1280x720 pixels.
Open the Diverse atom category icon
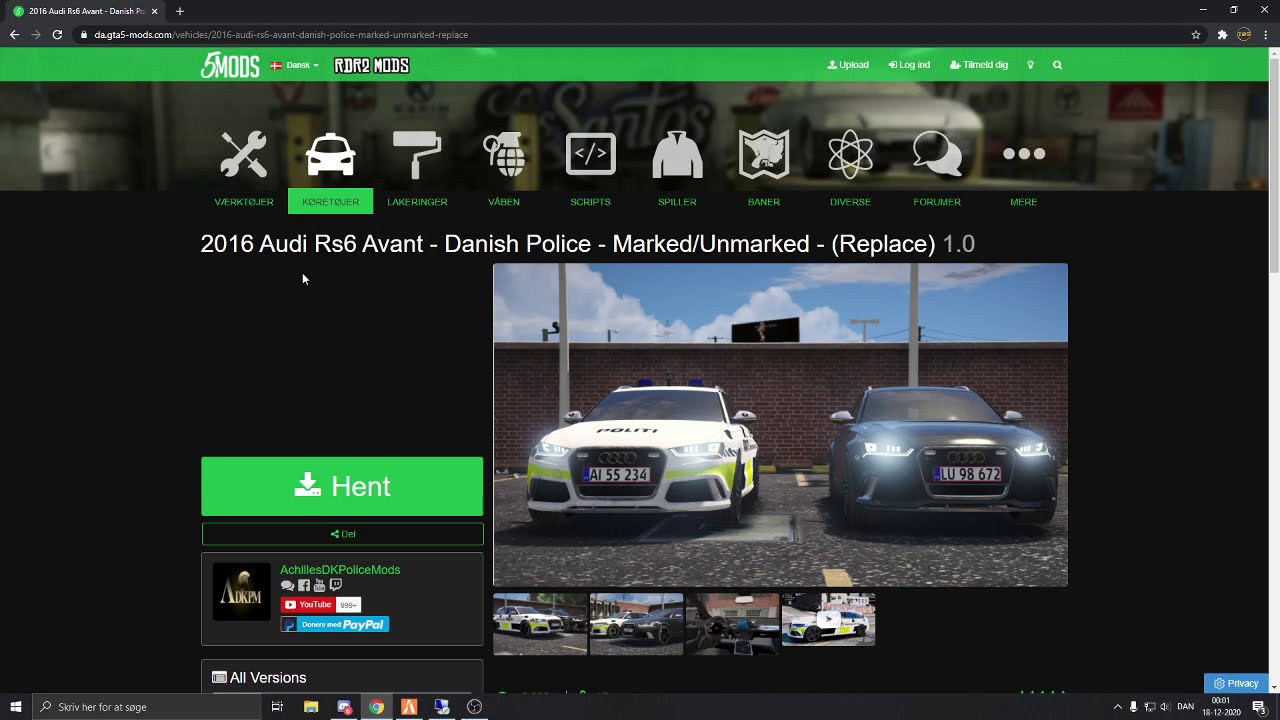pos(850,154)
